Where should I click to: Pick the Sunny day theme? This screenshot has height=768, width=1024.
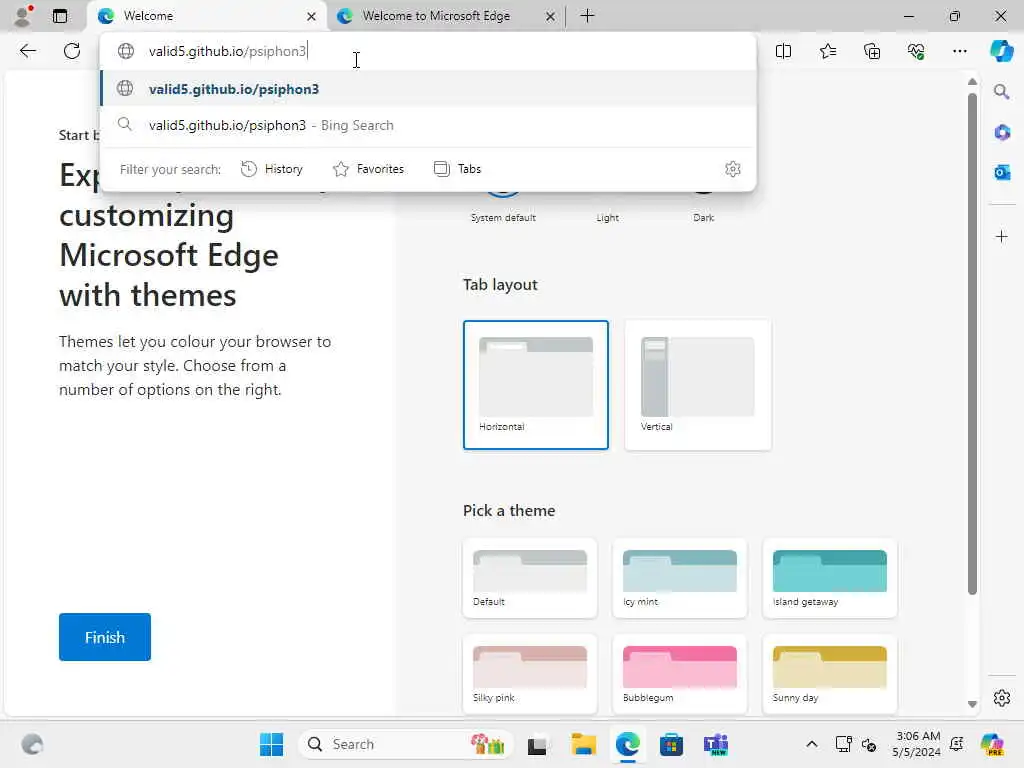tap(829, 673)
